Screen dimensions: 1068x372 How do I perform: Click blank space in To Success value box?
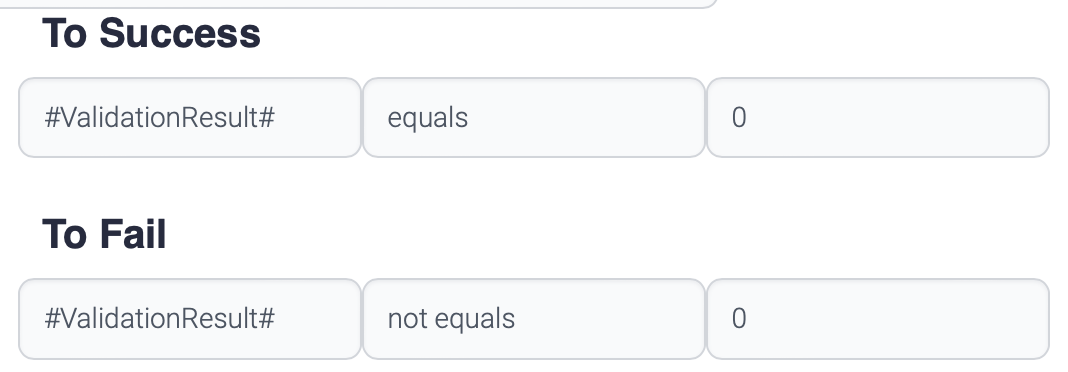[899, 118]
